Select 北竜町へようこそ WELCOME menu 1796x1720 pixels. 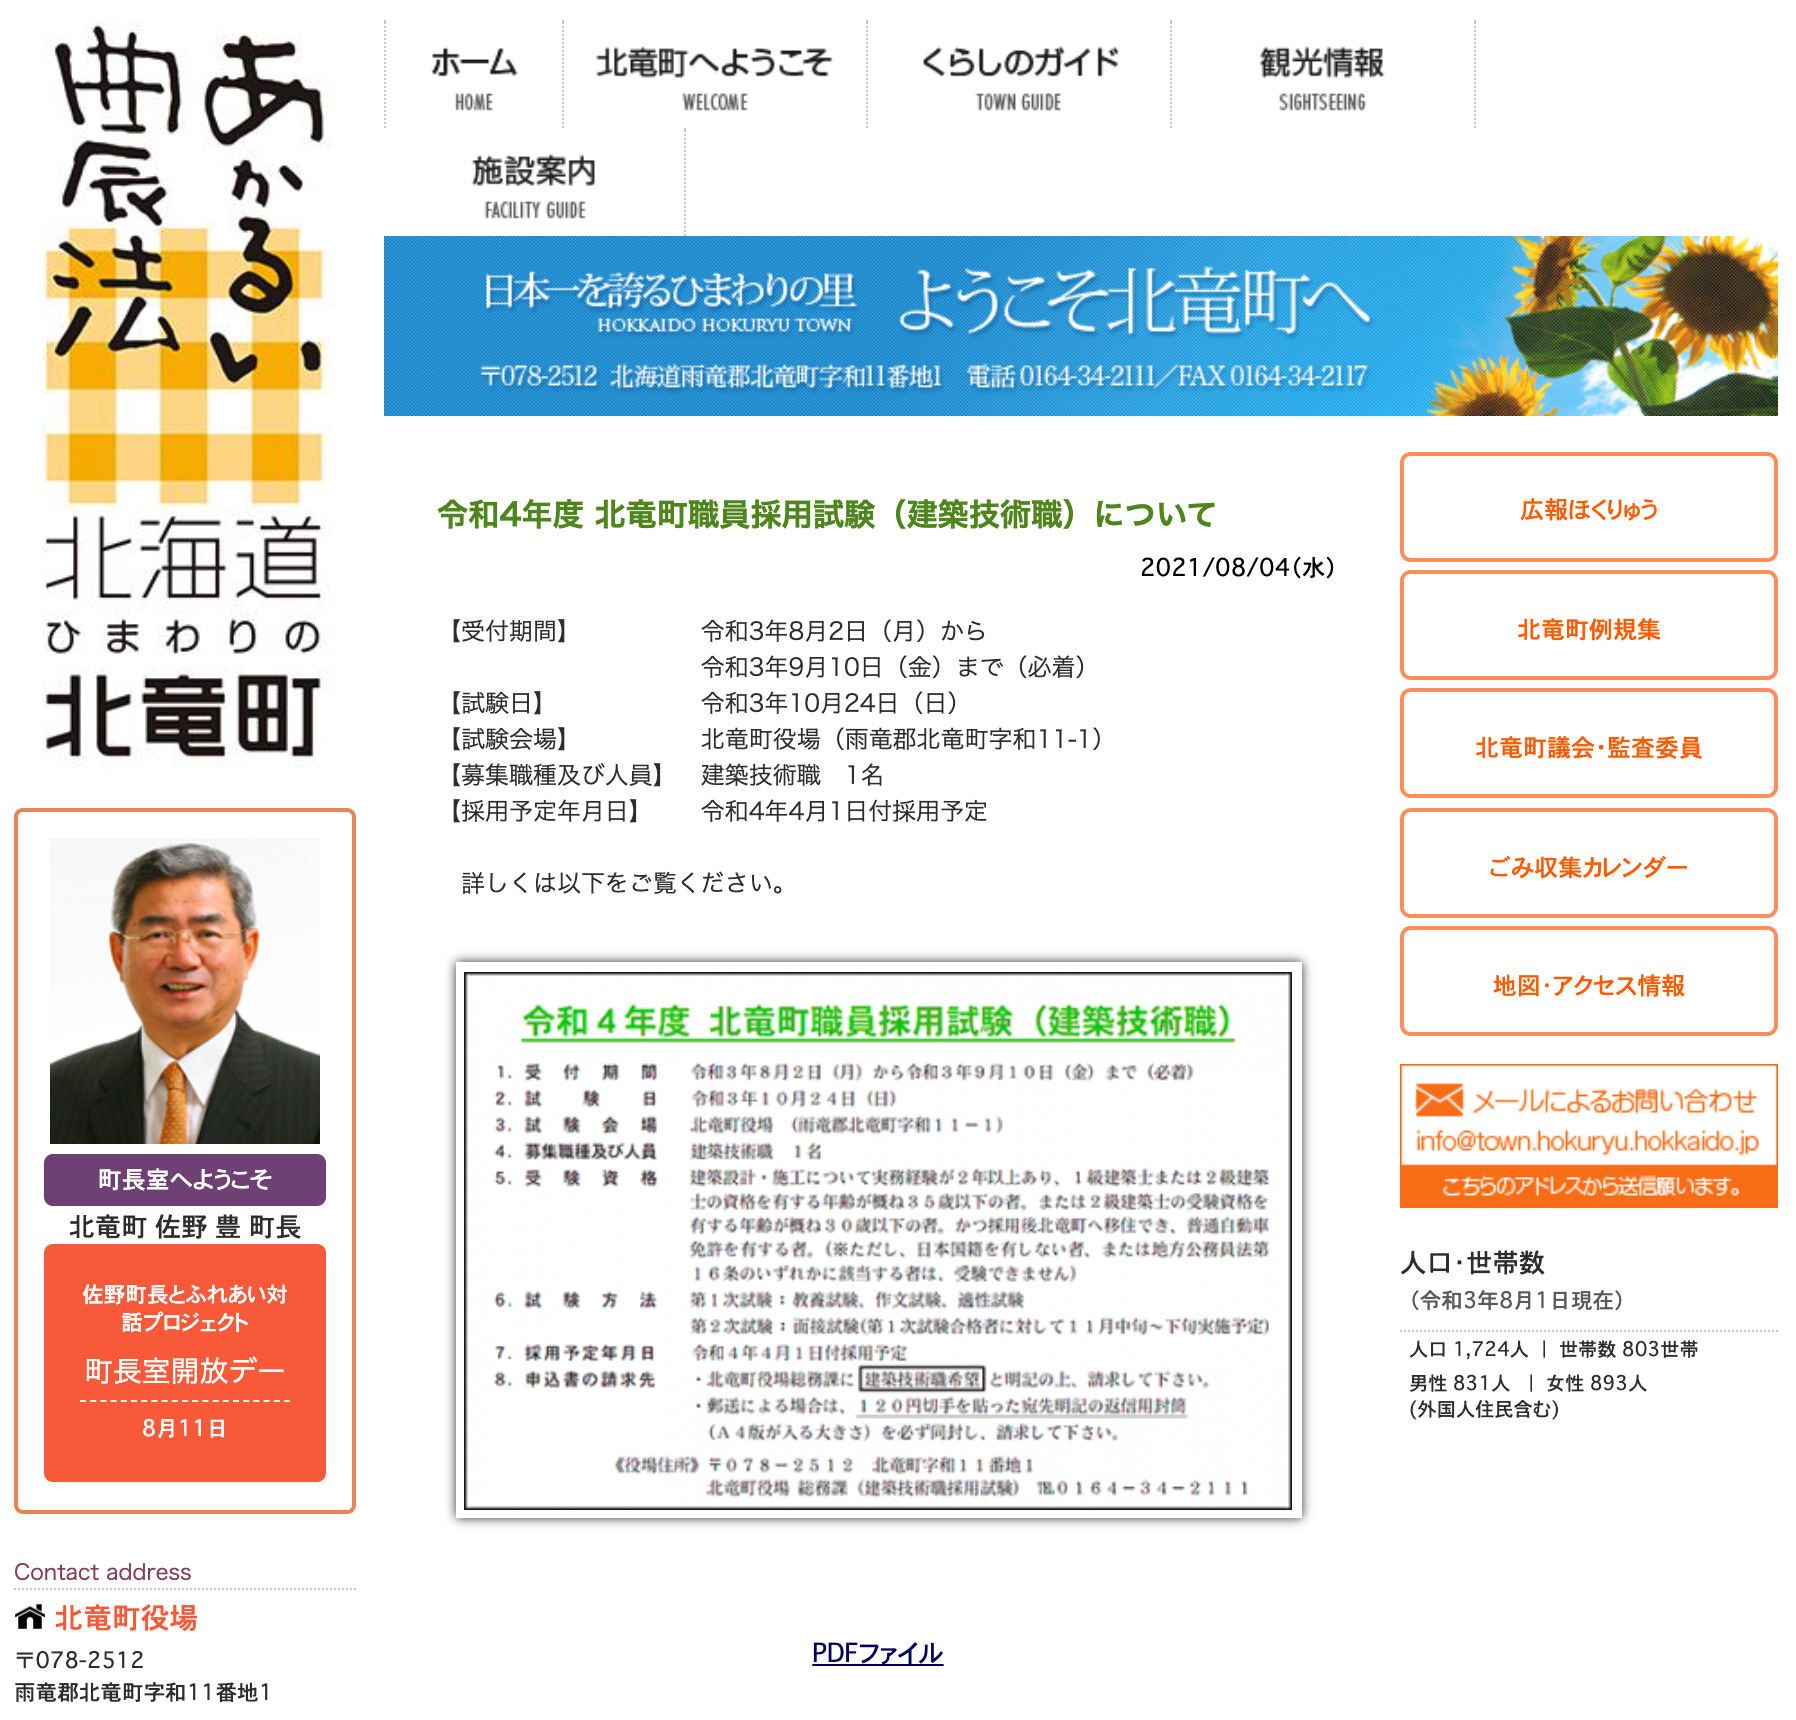[714, 77]
